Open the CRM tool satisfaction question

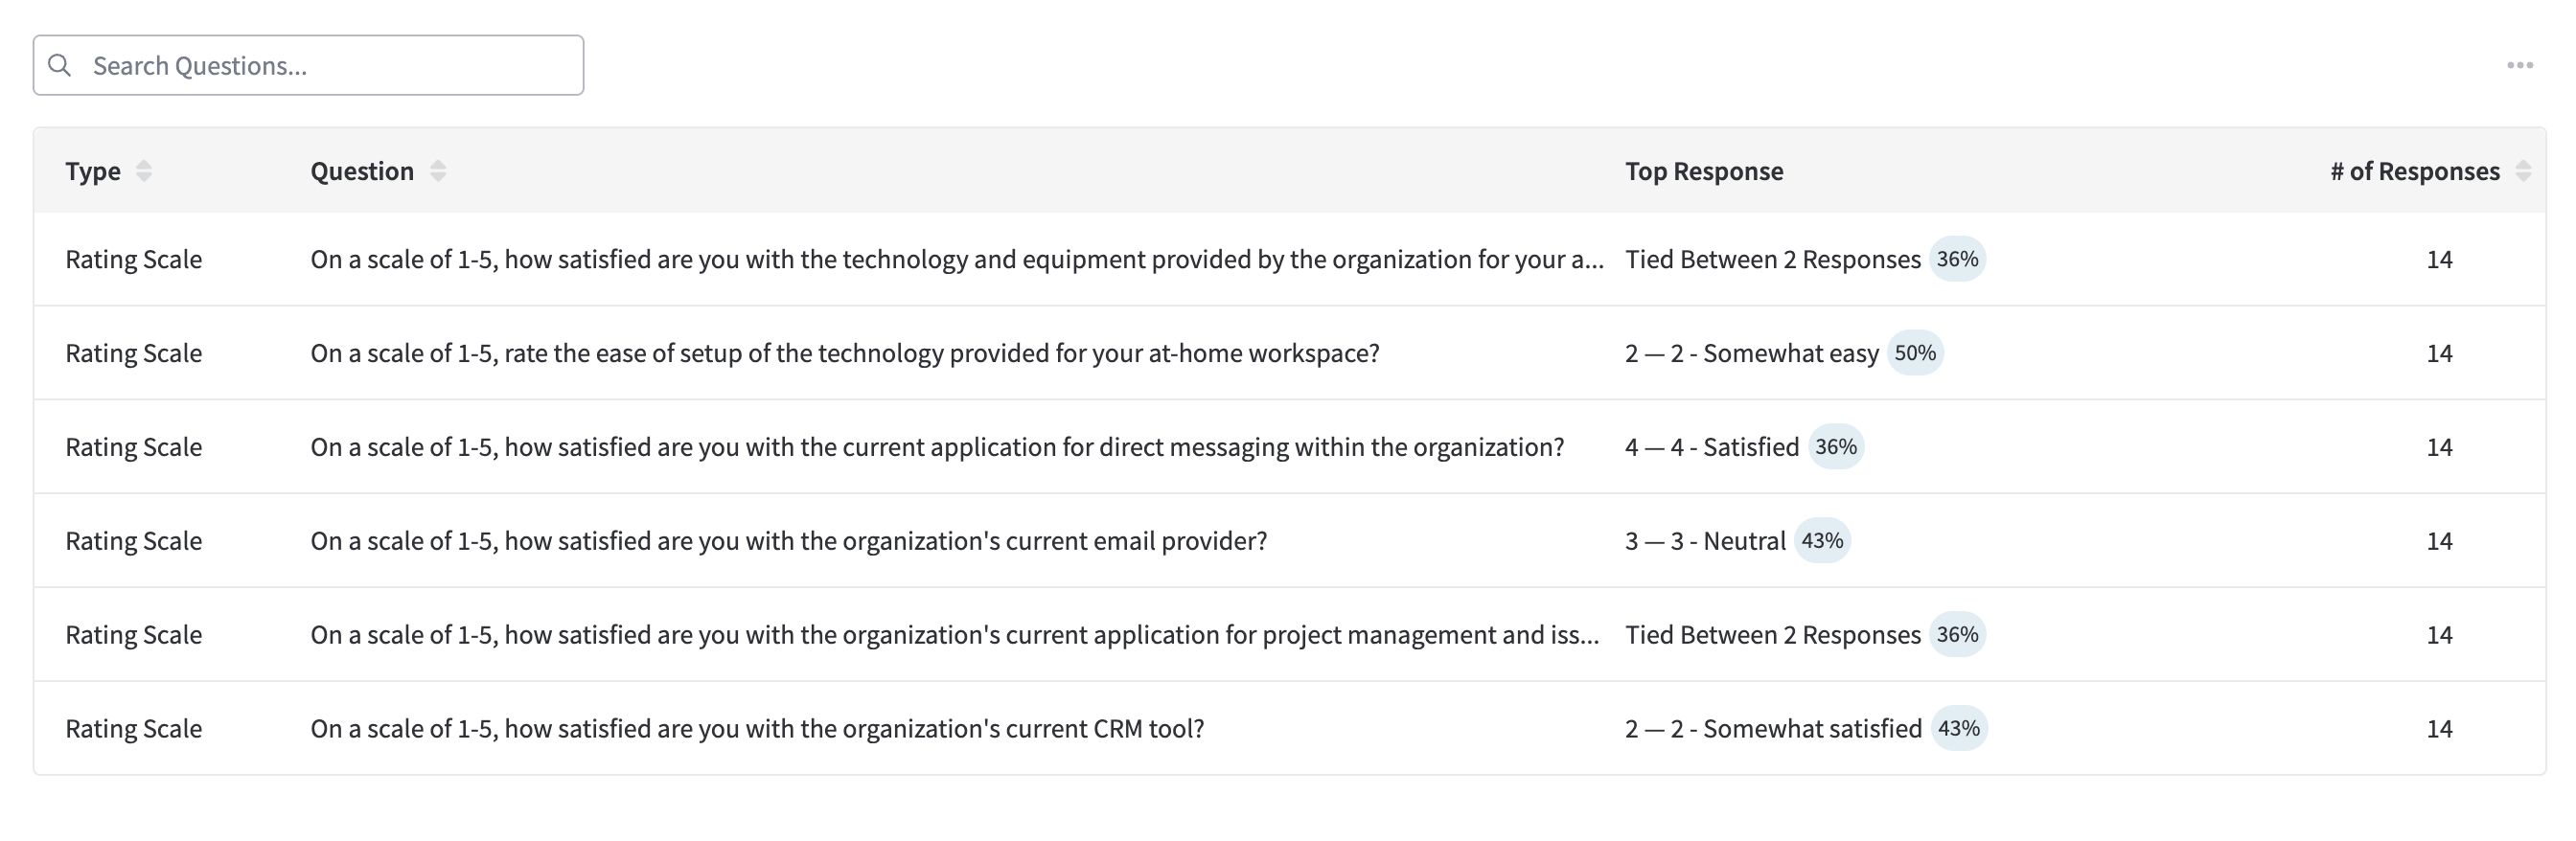(x=757, y=729)
